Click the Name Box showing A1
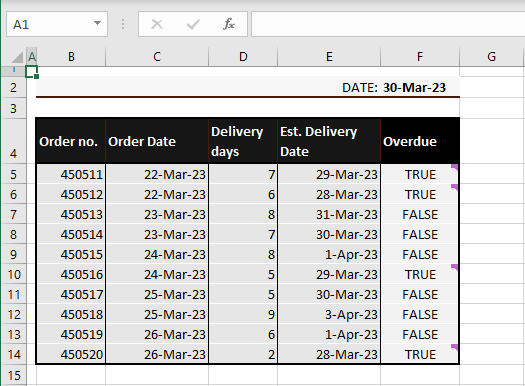Image resolution: width=525 pixels, height=386 pixels. click(57, 24)
